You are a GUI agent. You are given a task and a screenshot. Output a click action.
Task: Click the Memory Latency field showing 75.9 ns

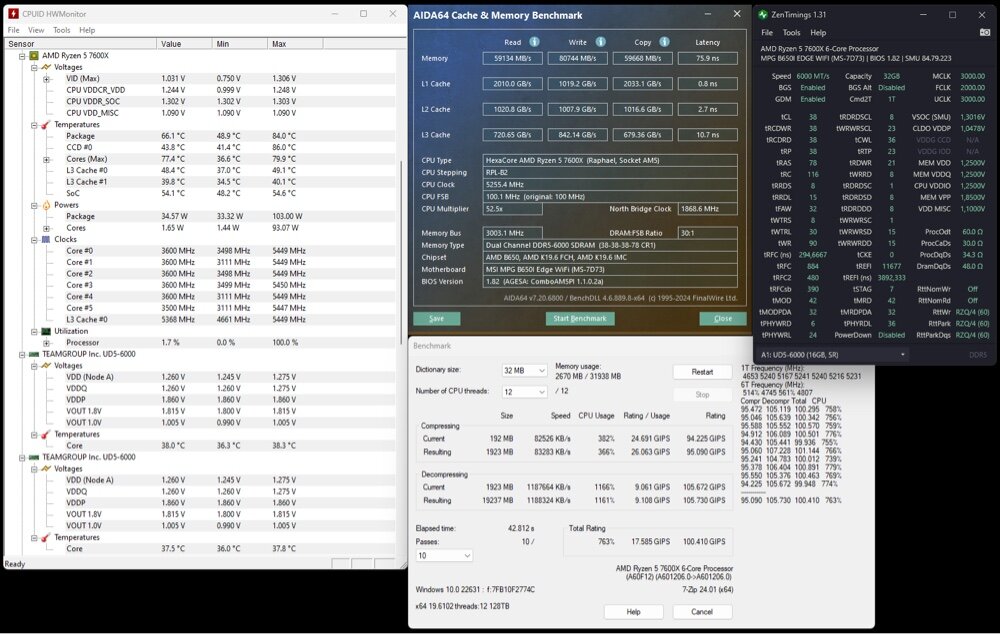click(x=707, y=58)
